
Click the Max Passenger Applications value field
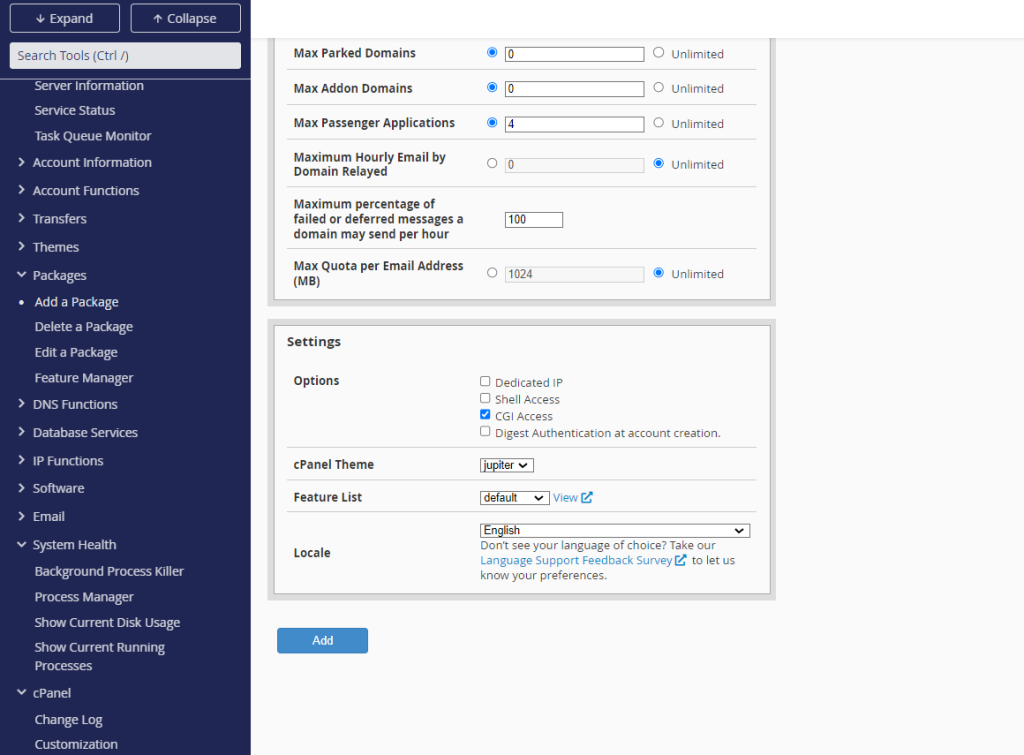(x=575, y=124)
